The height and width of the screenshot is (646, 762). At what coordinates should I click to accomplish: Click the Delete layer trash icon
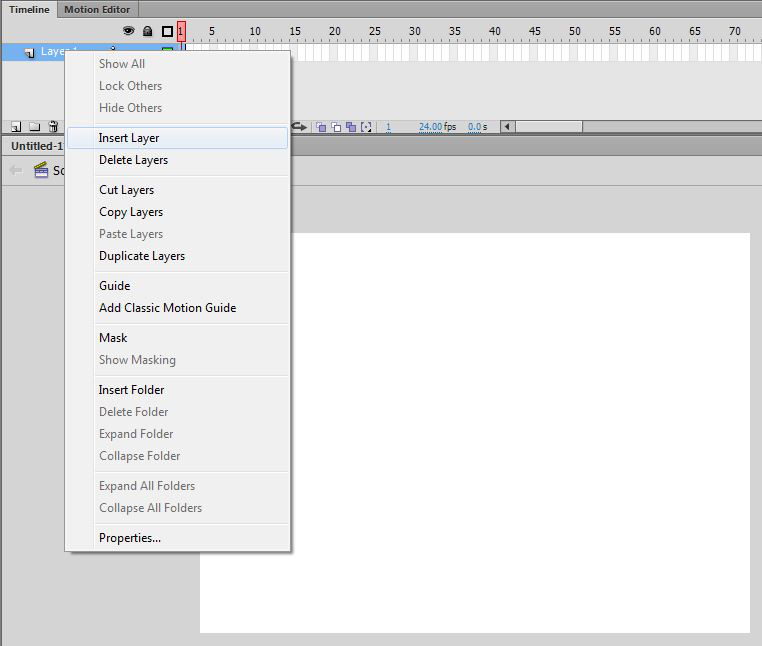click(x=53, y=126)
